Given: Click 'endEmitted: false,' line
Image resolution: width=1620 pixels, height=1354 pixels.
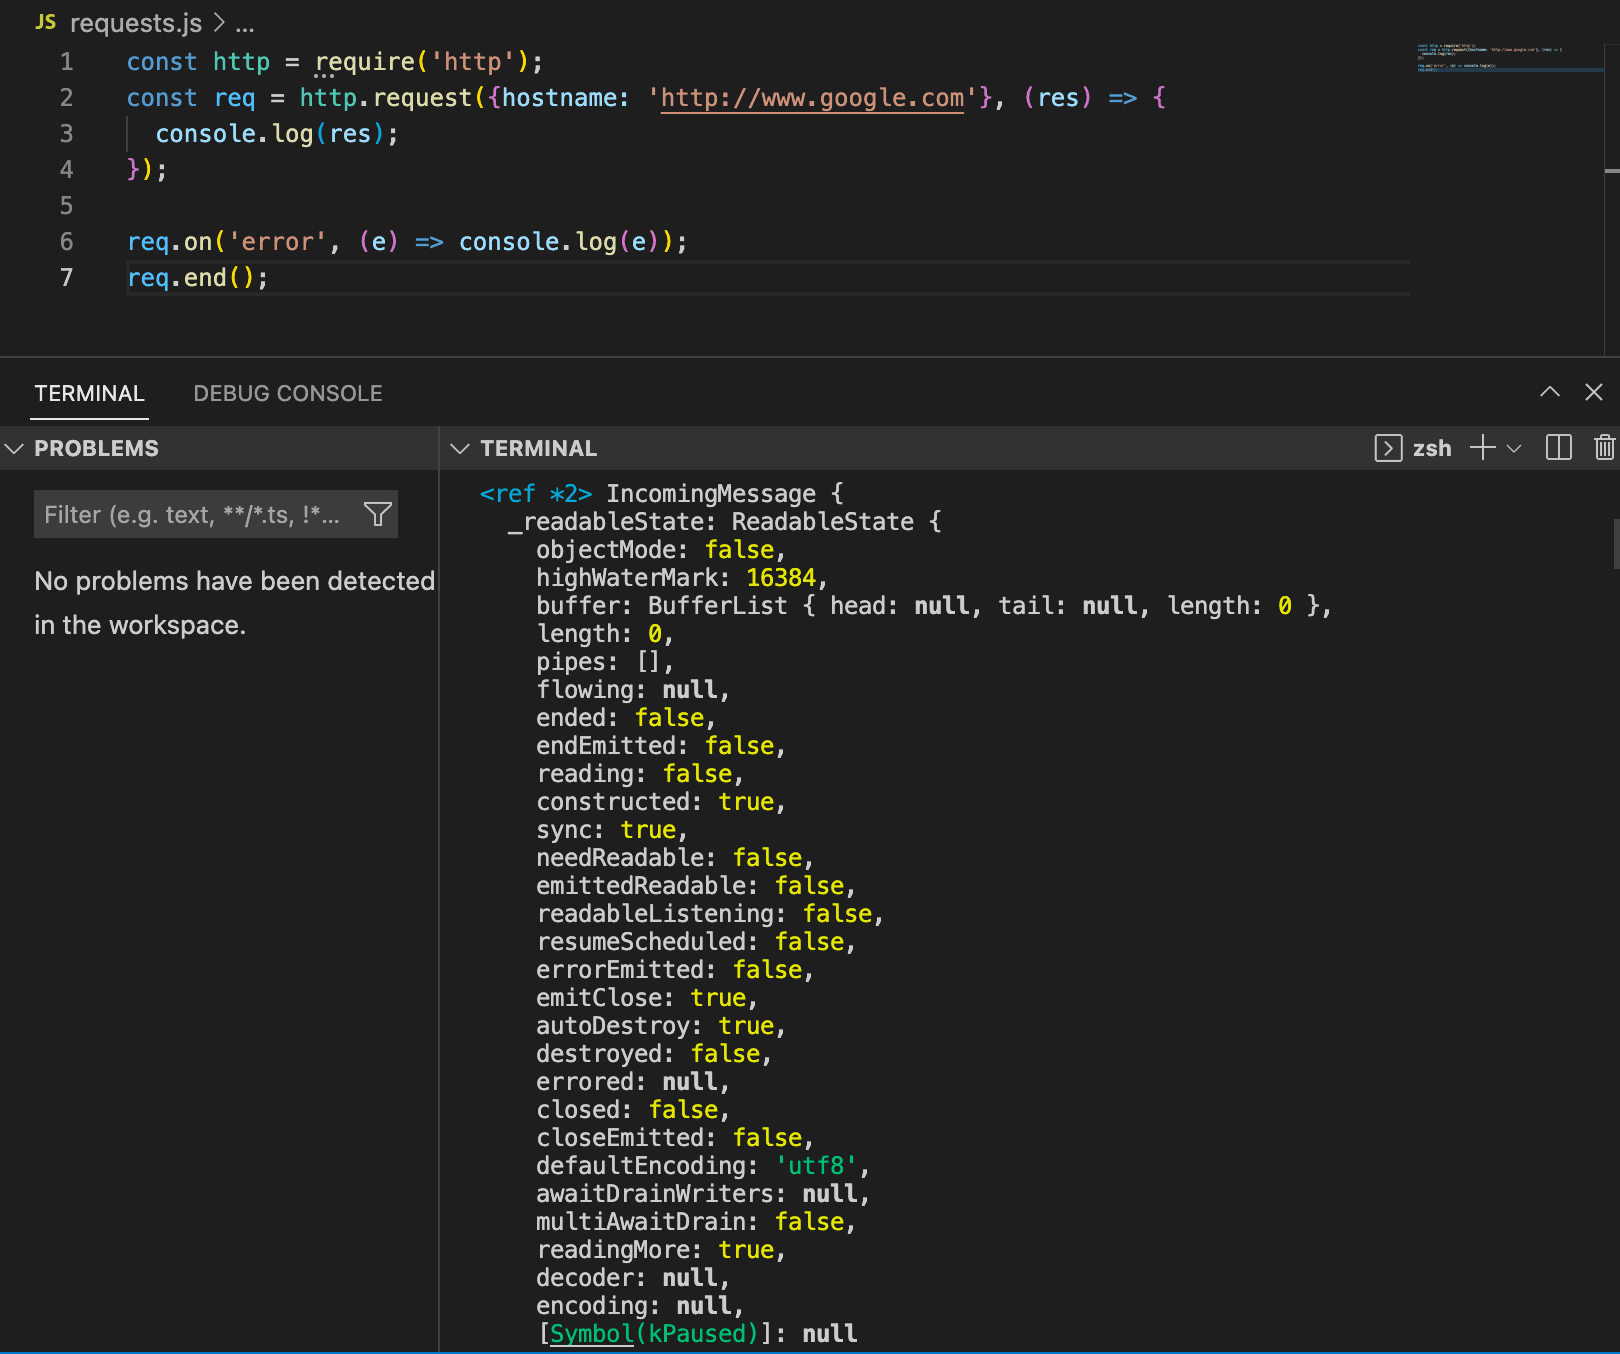Looking at the screenshot, I should pyautogui.click(x=661, y=746).
